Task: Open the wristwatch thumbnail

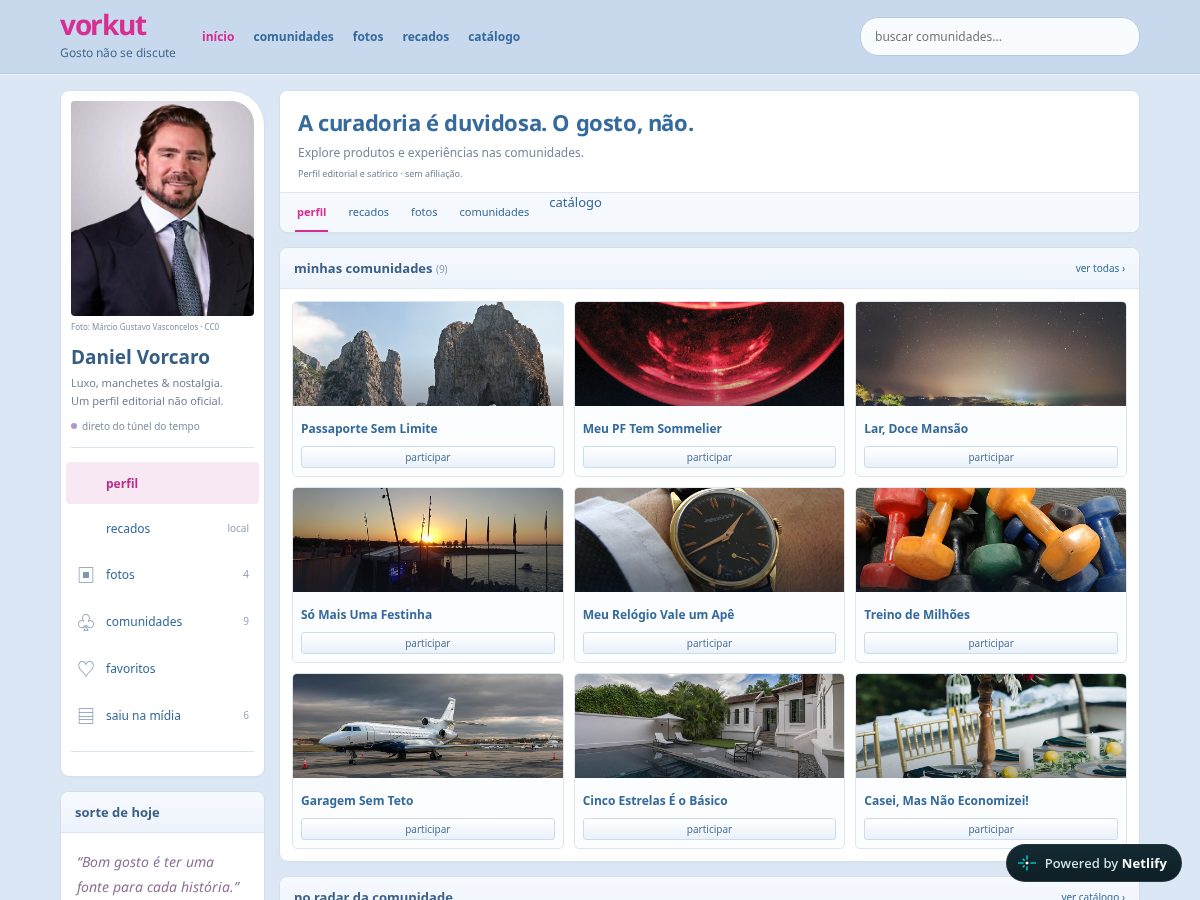Action: click(709, 540)
